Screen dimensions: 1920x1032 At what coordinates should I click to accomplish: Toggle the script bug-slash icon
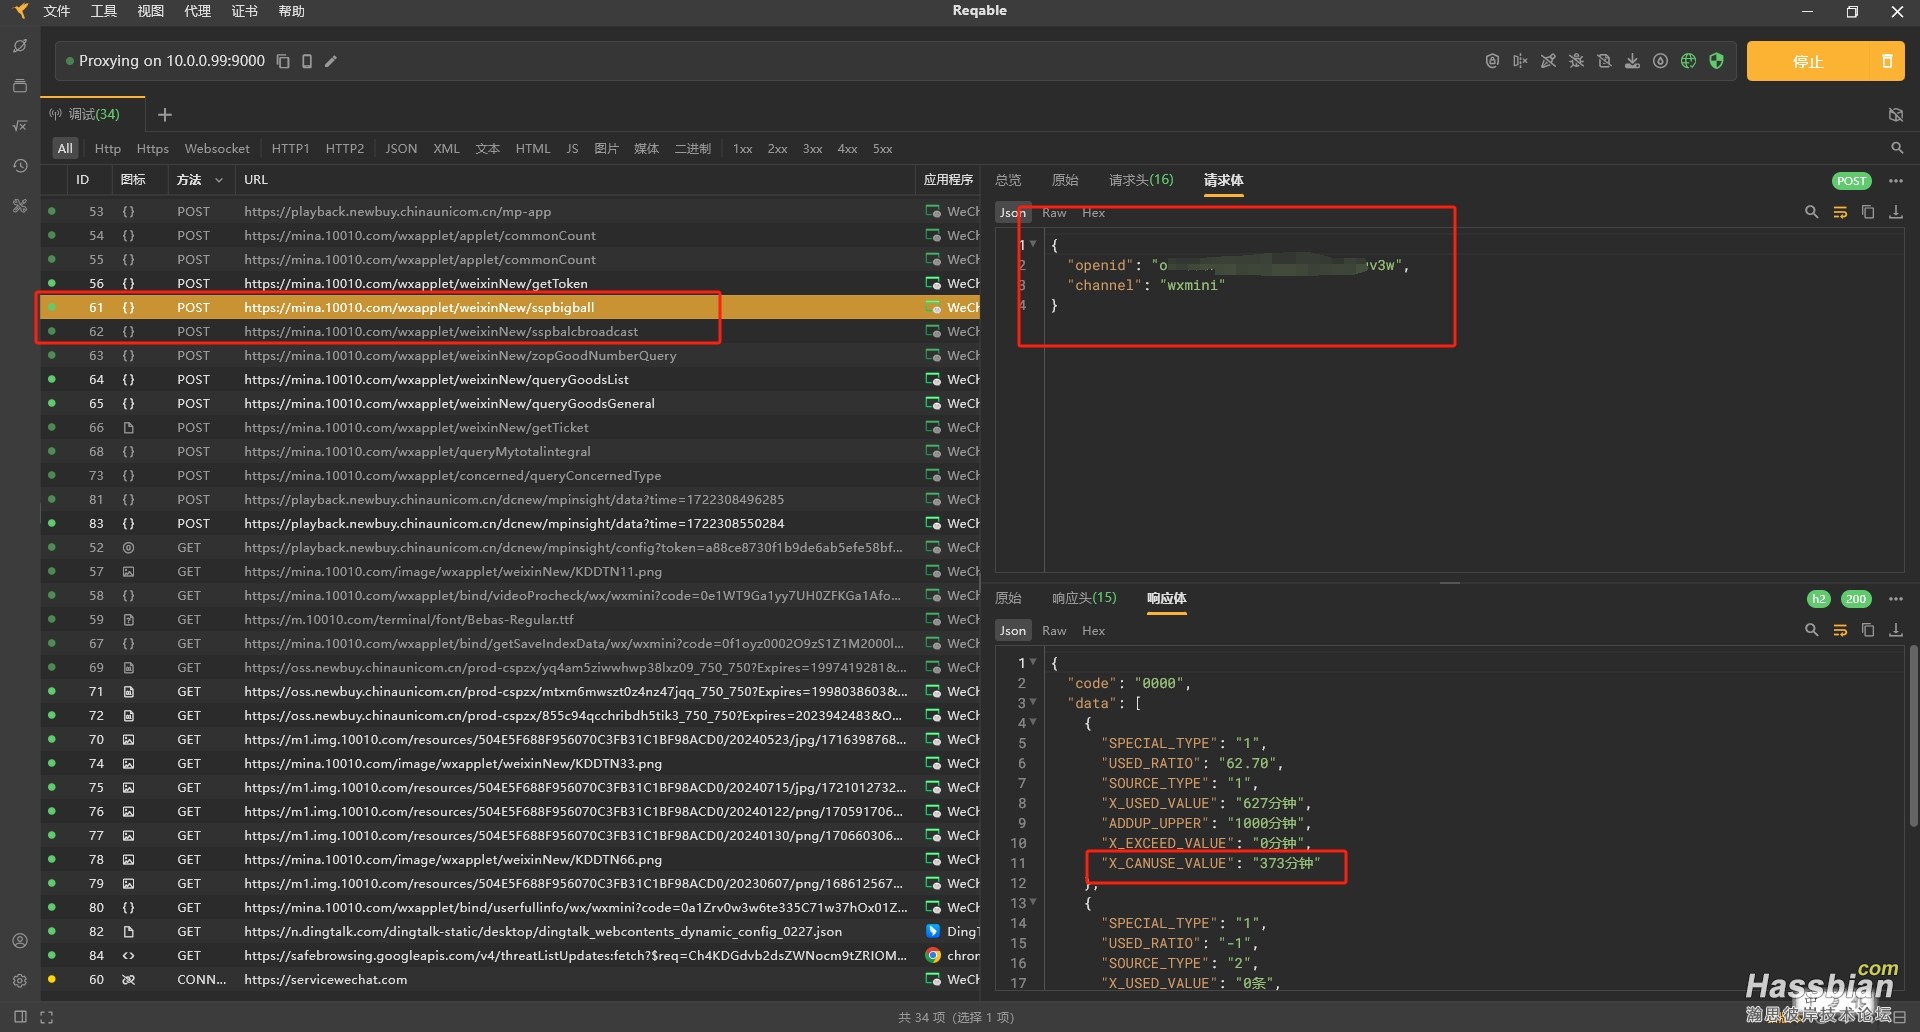[x=1576, y=61]
